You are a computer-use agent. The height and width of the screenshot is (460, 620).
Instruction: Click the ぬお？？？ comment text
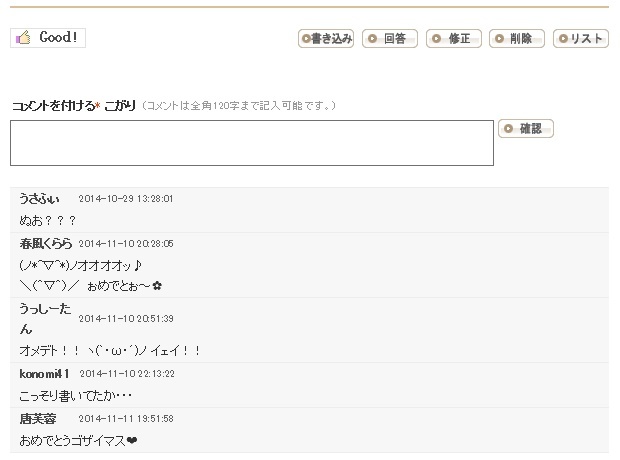(48, 220)
